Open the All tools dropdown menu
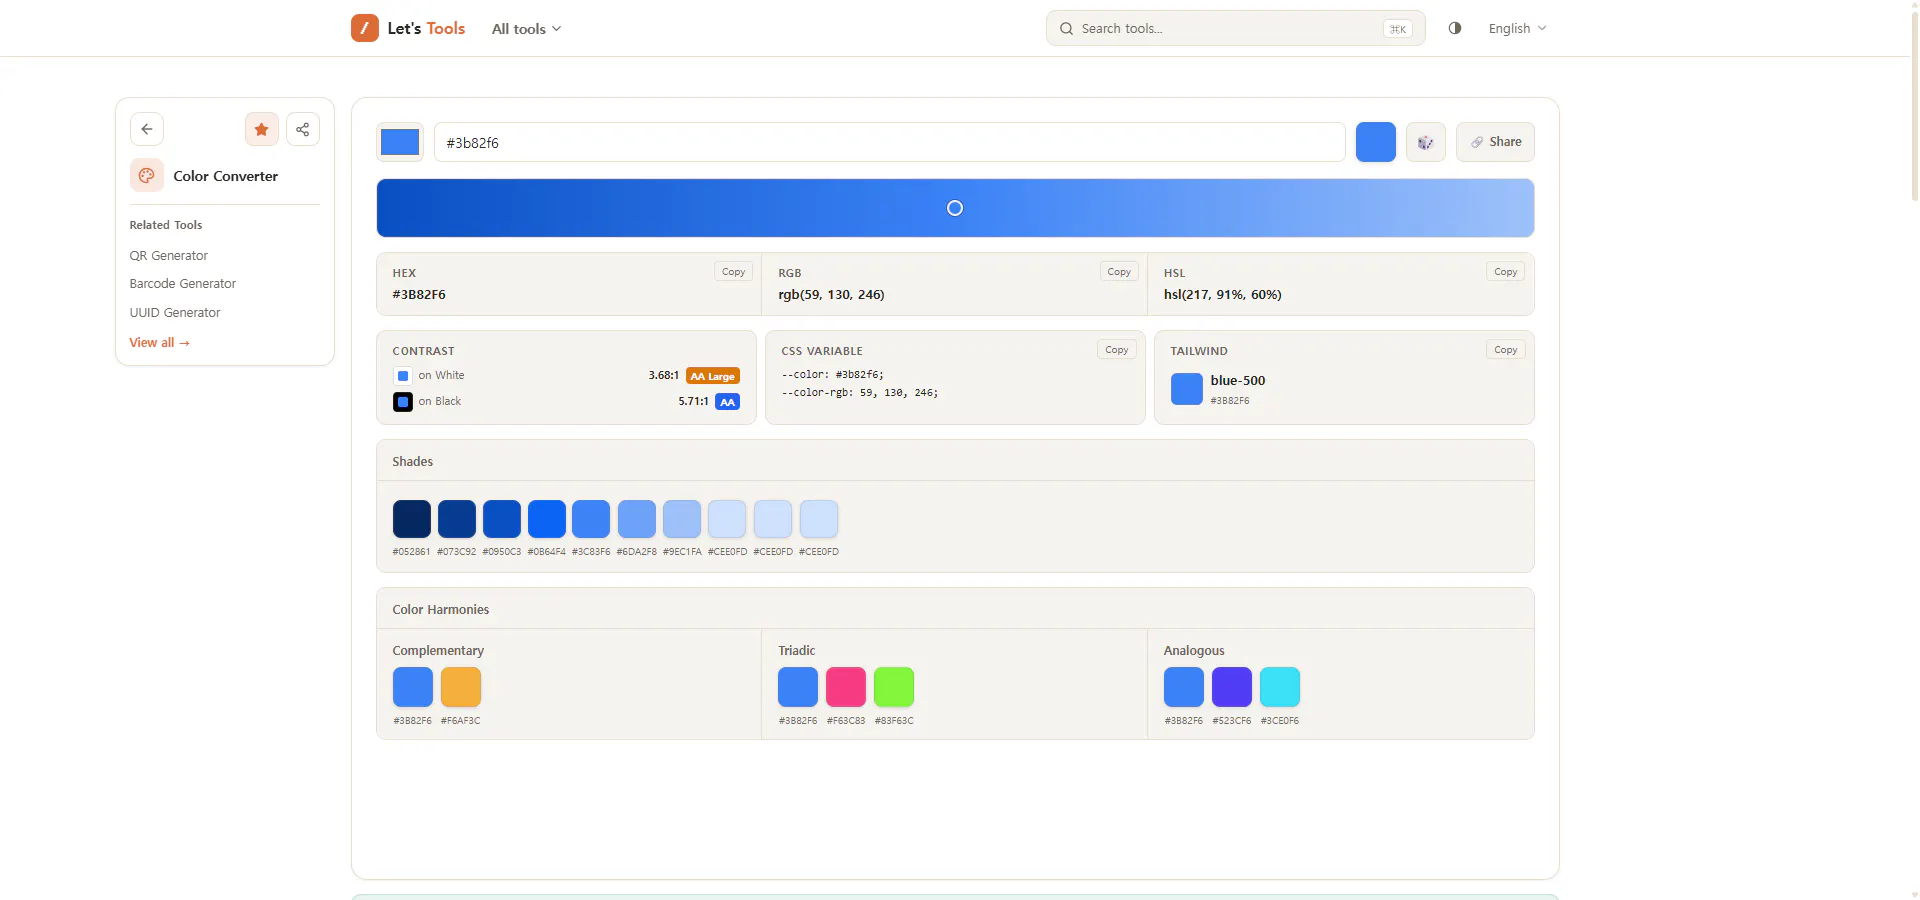1920x900 pixels. (526, 29)
